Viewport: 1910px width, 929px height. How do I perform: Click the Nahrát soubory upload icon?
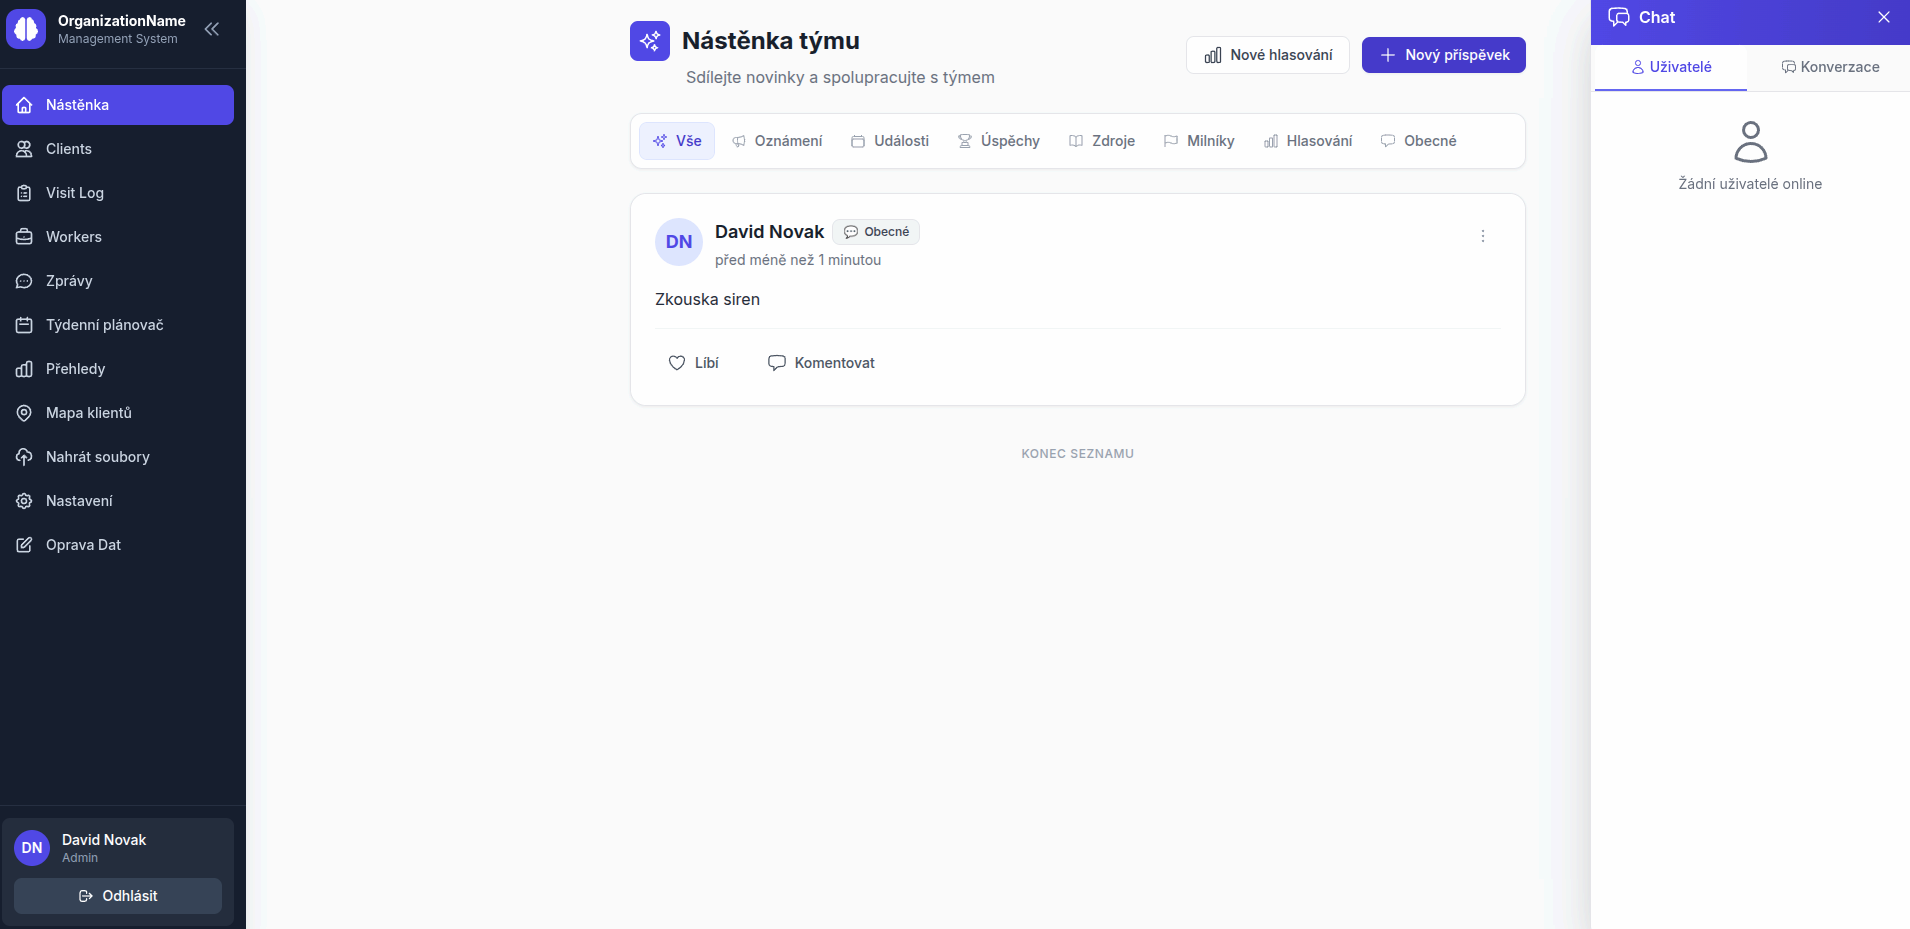click(x=23, y=457)
